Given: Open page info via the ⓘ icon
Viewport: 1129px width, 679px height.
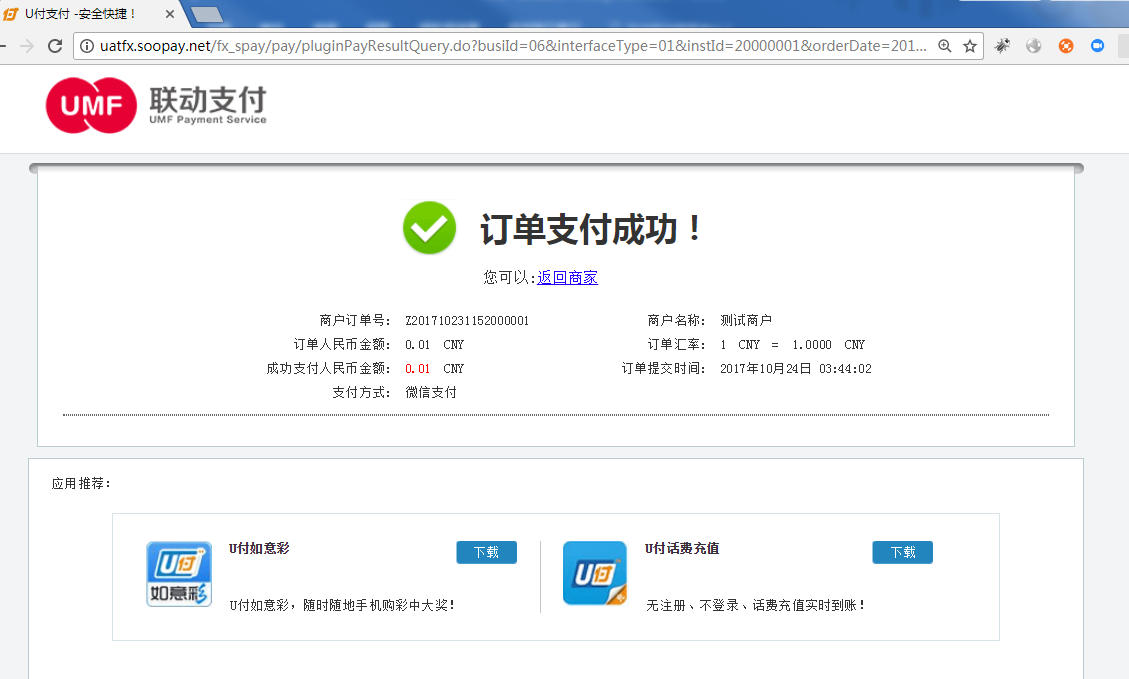Looking at the screenshot, I should [87, 45].
